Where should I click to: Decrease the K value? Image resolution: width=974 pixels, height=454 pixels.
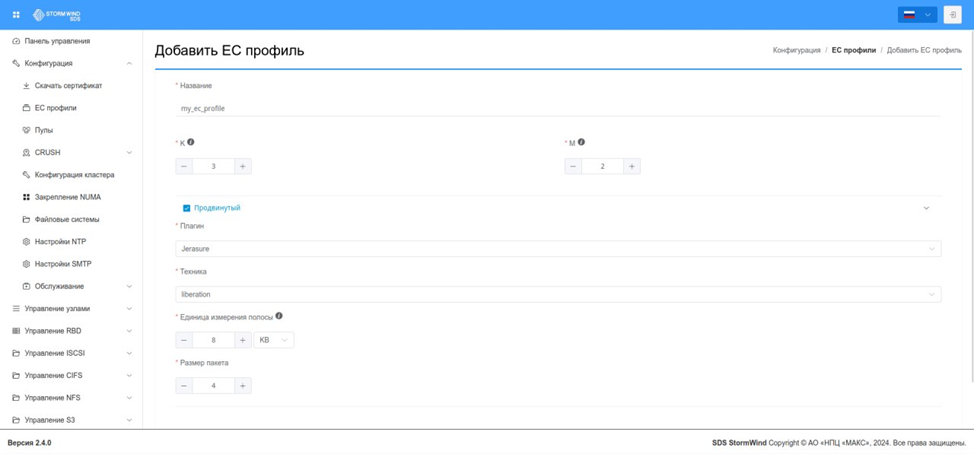point(184,166)
